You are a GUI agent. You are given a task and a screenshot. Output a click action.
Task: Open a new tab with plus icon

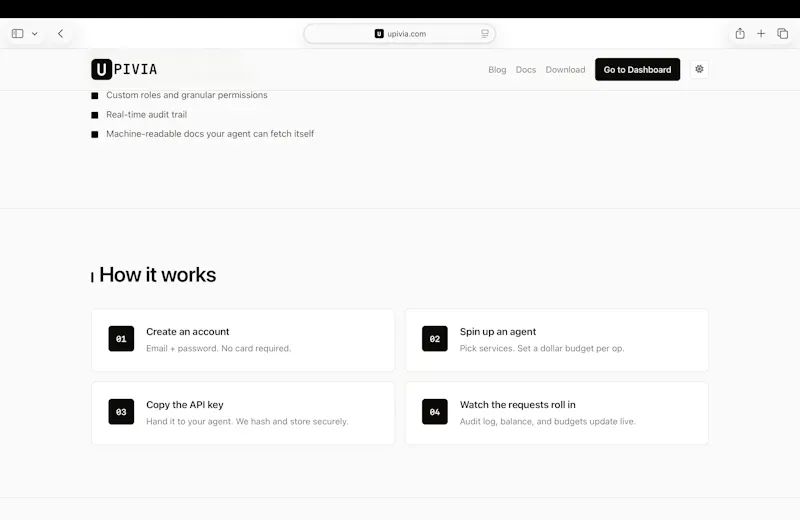point(761,34)
